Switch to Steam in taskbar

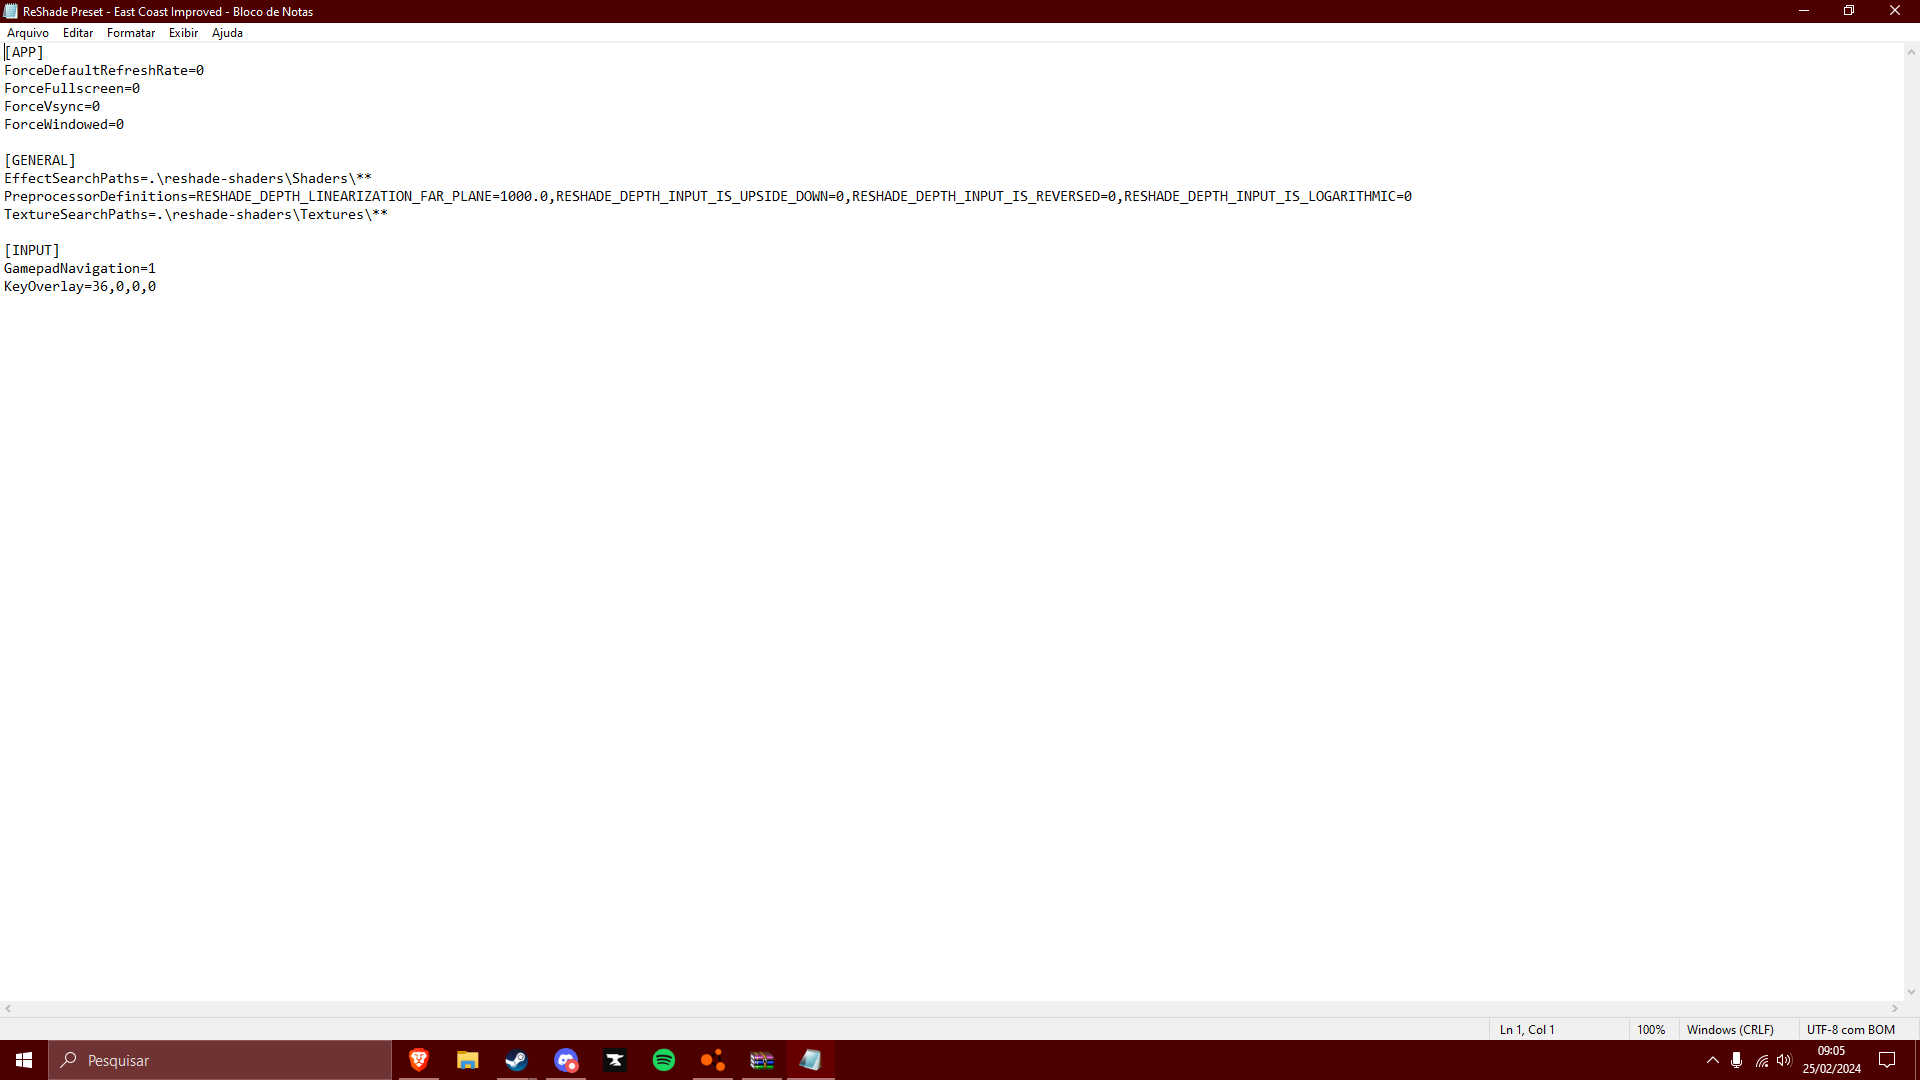point(516,1060)
